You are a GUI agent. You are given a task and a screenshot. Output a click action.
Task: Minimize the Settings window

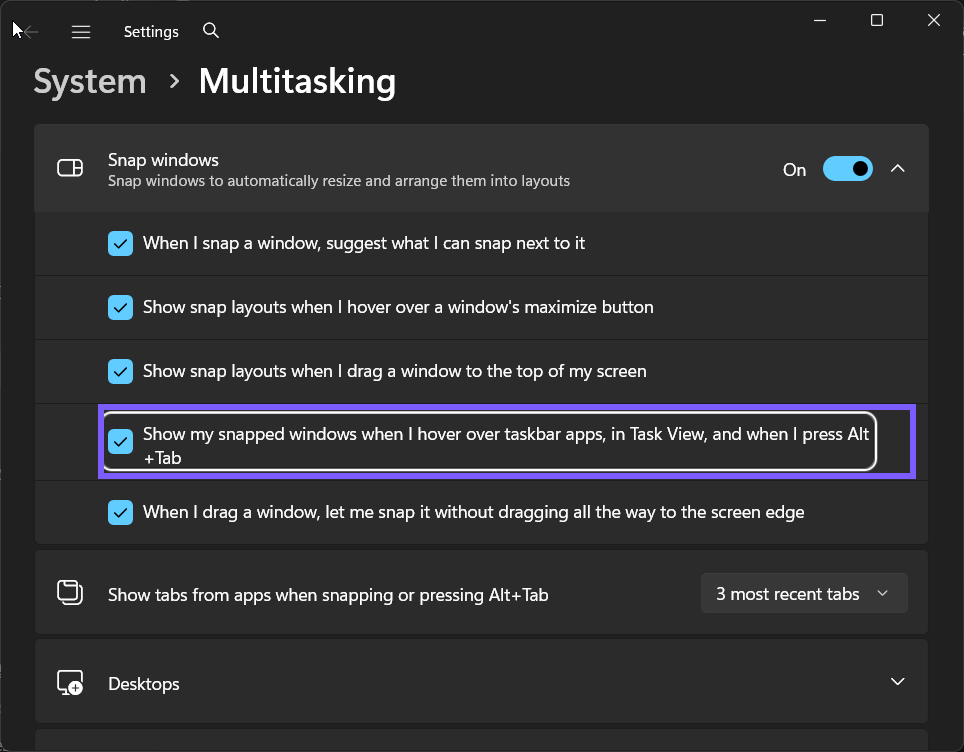point(820,20)
